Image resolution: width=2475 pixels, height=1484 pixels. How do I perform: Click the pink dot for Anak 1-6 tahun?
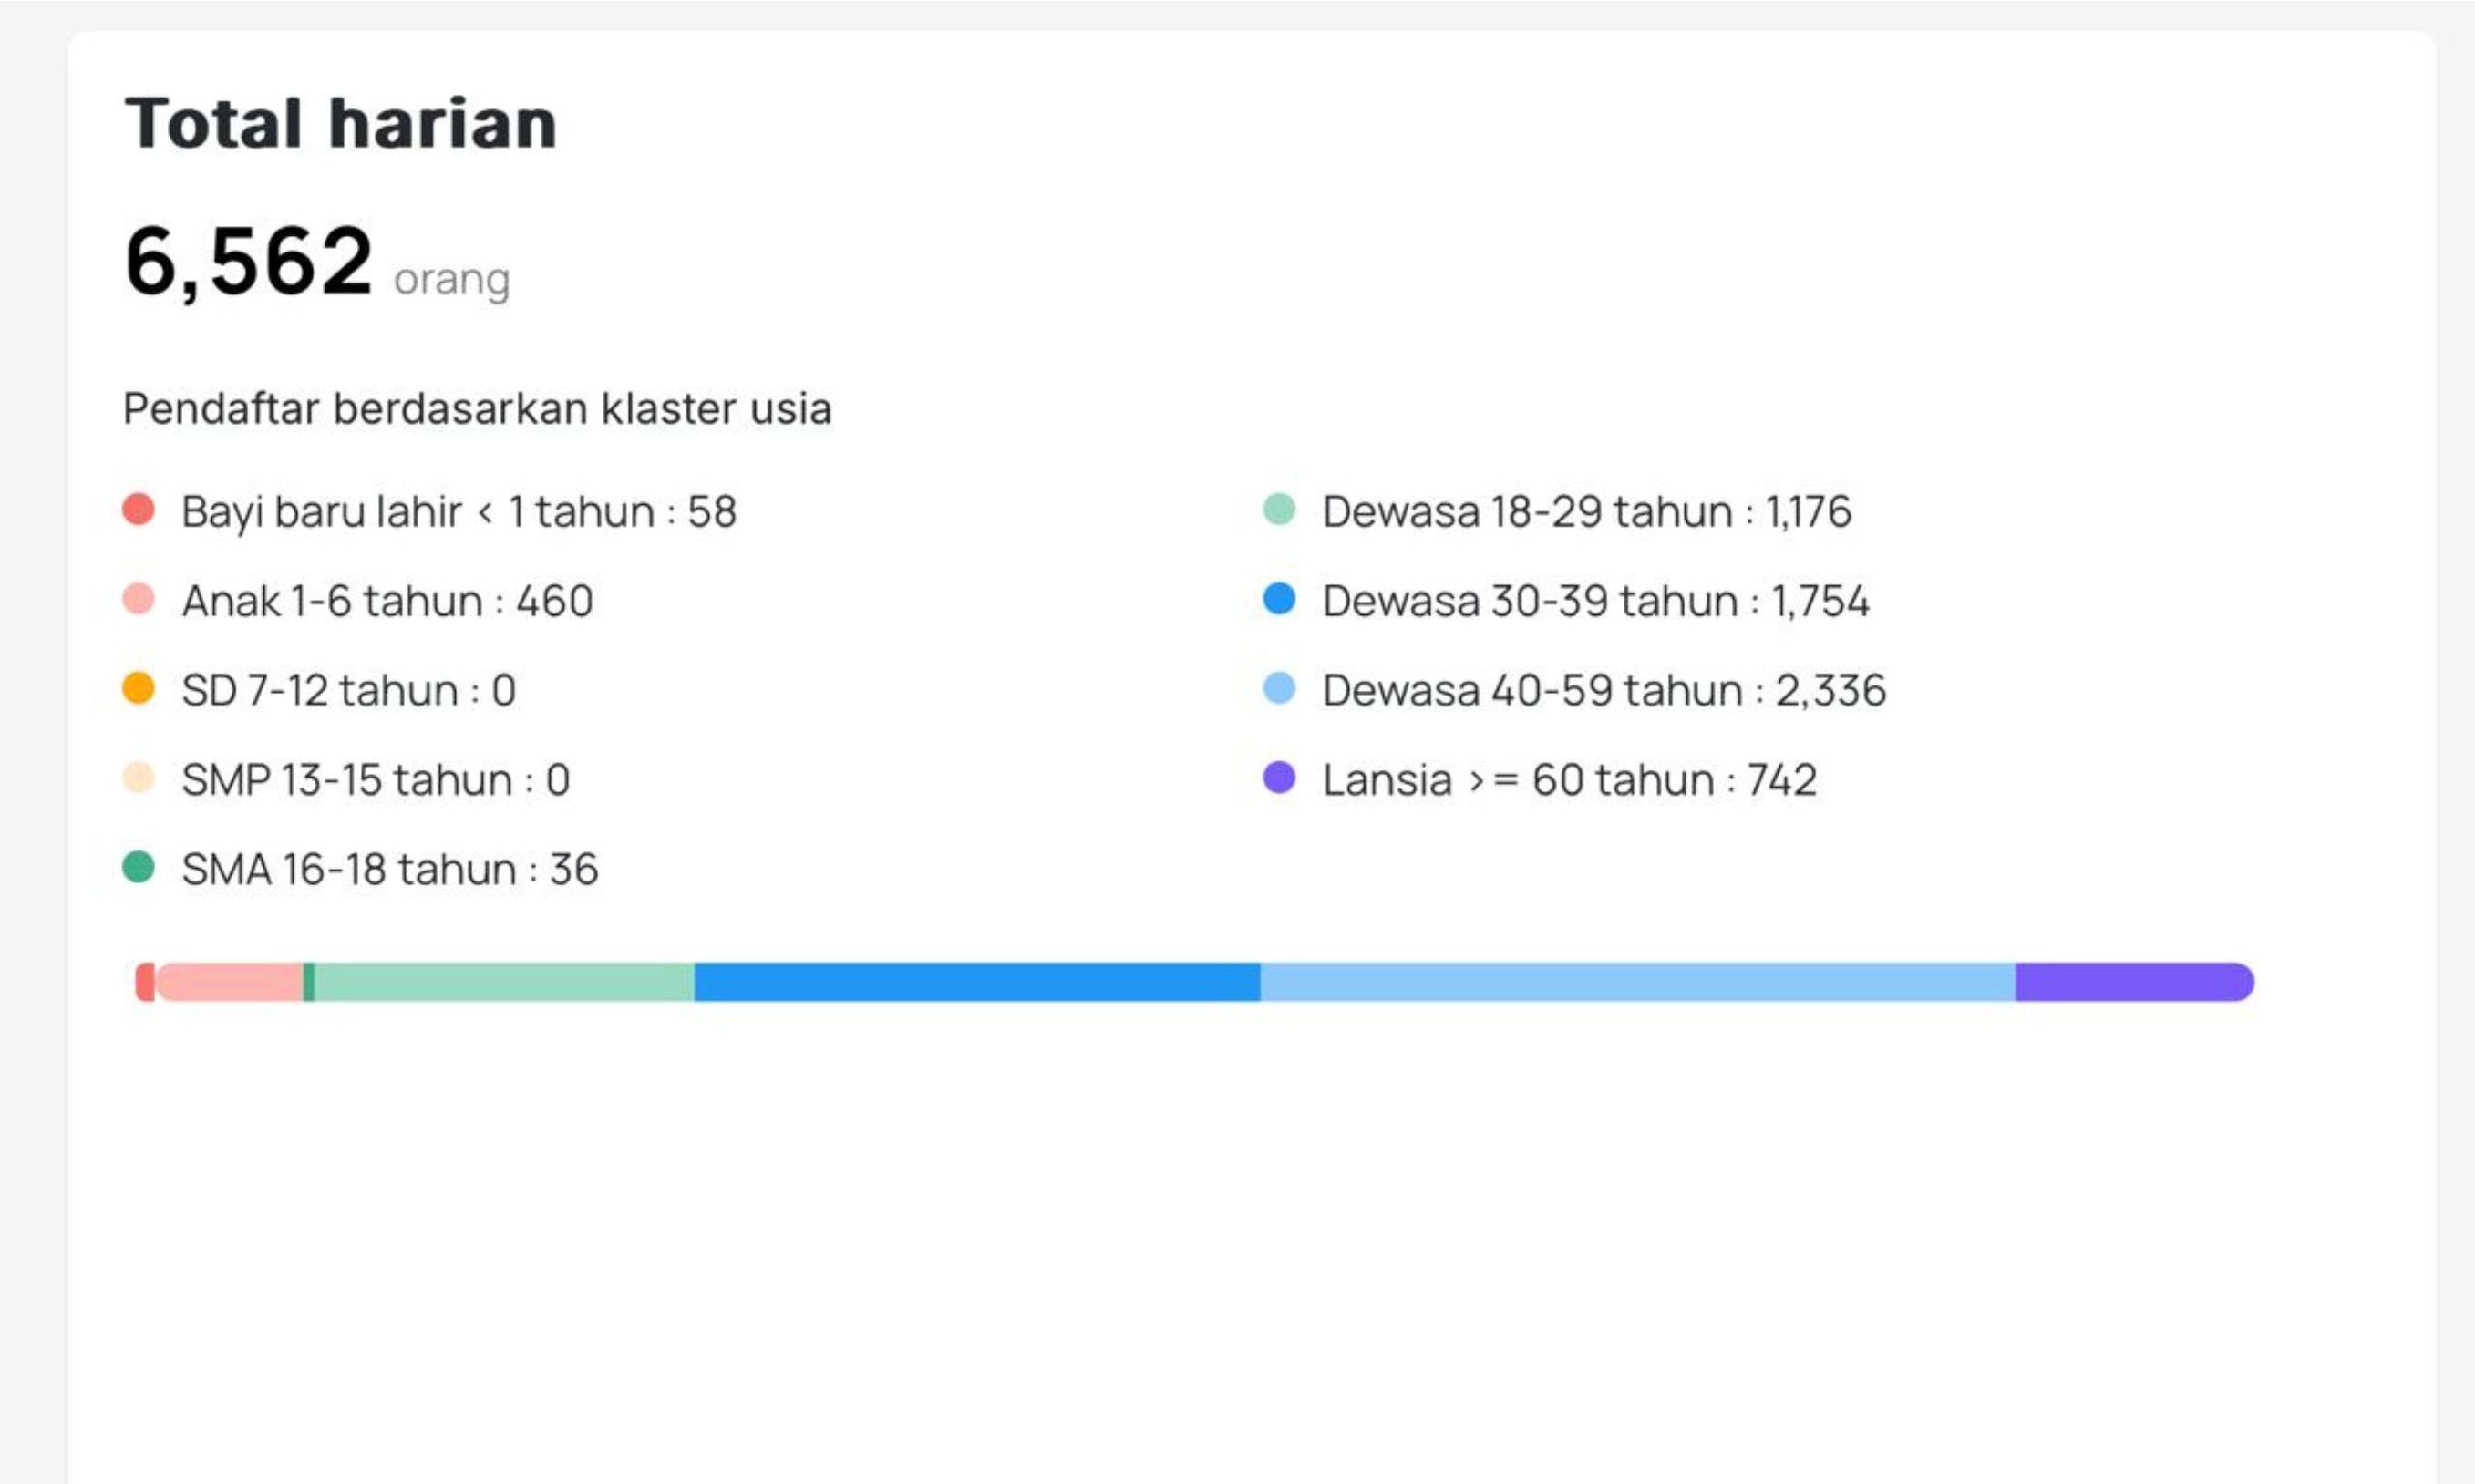pyautogui.click(x=138, y=599)
